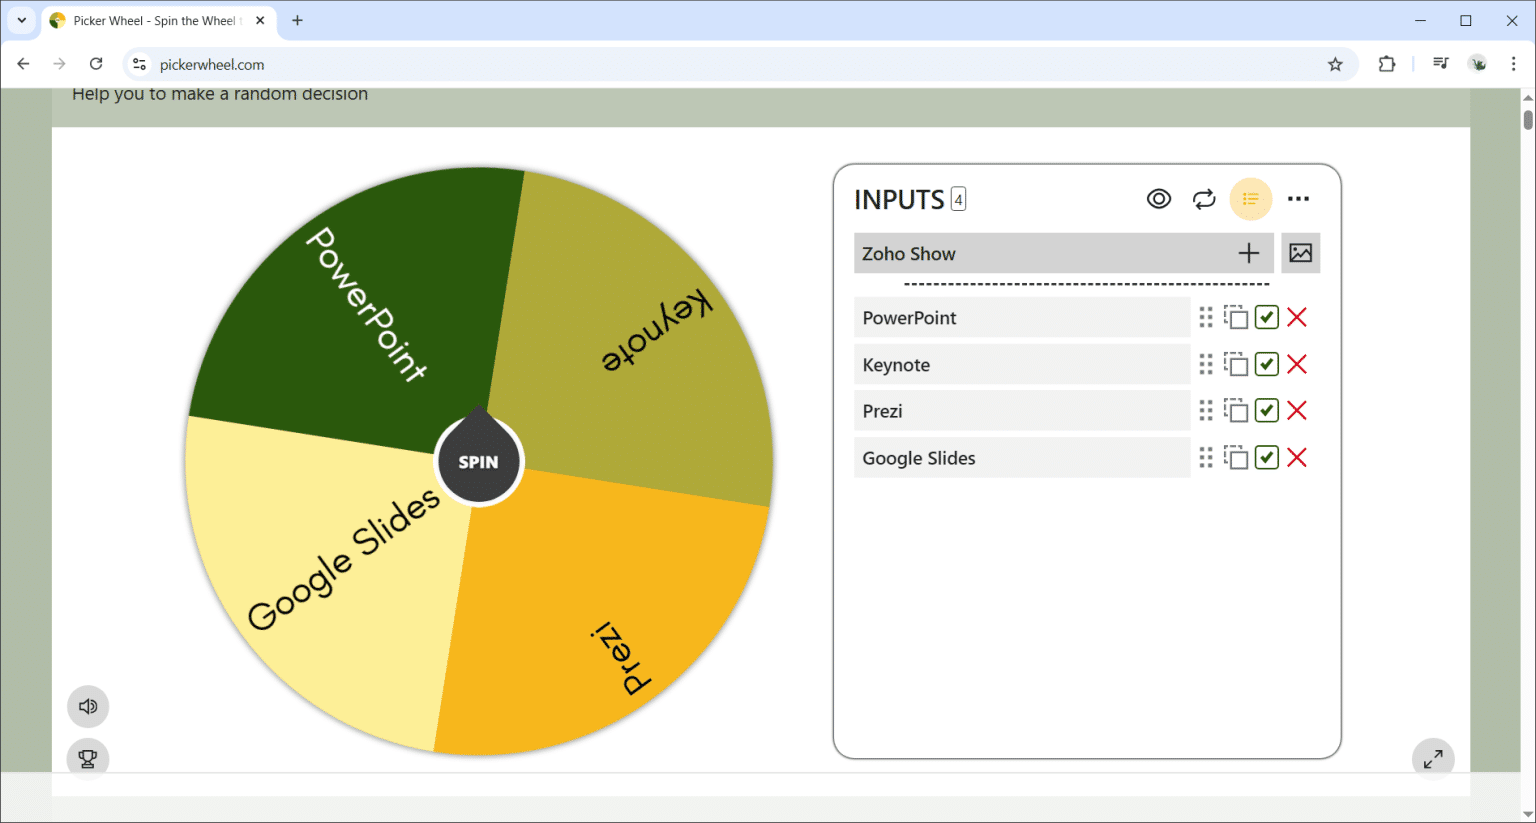Uncheck the Prezi checkbox
The width and height of the screenshot is (1536, 823).
click(x=1266, y=410)
